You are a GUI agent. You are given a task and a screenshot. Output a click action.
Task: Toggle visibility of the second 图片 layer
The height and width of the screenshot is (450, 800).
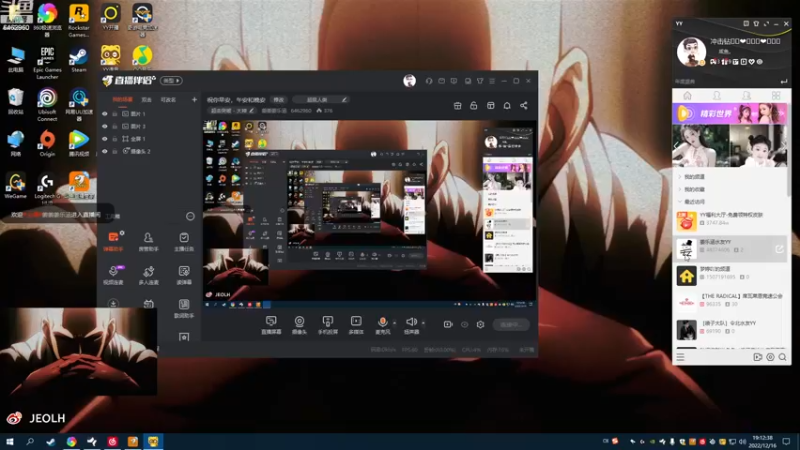105,126
